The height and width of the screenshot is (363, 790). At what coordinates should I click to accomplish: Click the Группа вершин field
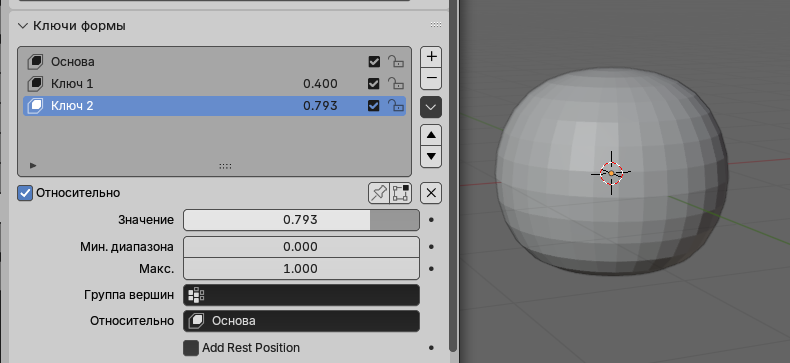[301, 295]
